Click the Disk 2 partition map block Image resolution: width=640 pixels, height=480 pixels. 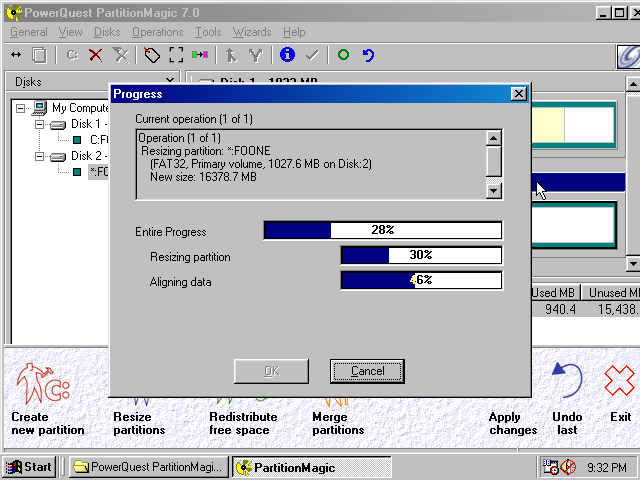573,224
